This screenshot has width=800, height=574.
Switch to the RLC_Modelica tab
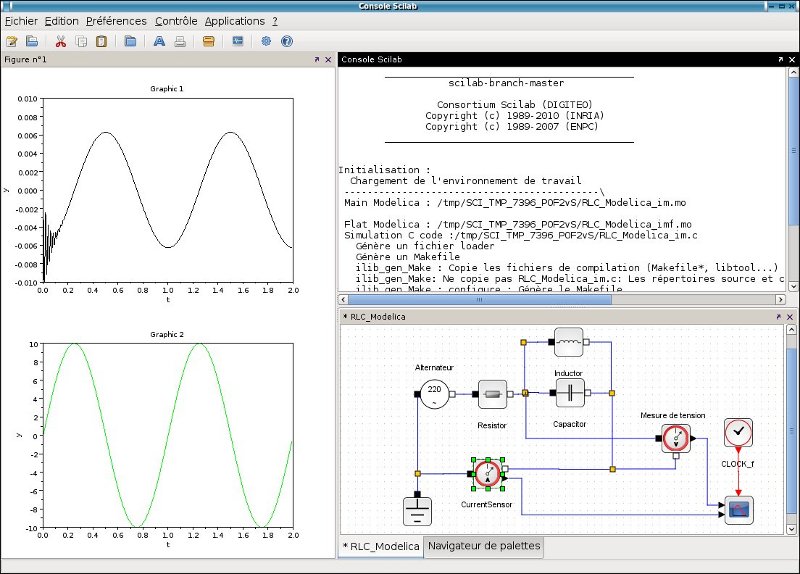[x=382, y=546]
